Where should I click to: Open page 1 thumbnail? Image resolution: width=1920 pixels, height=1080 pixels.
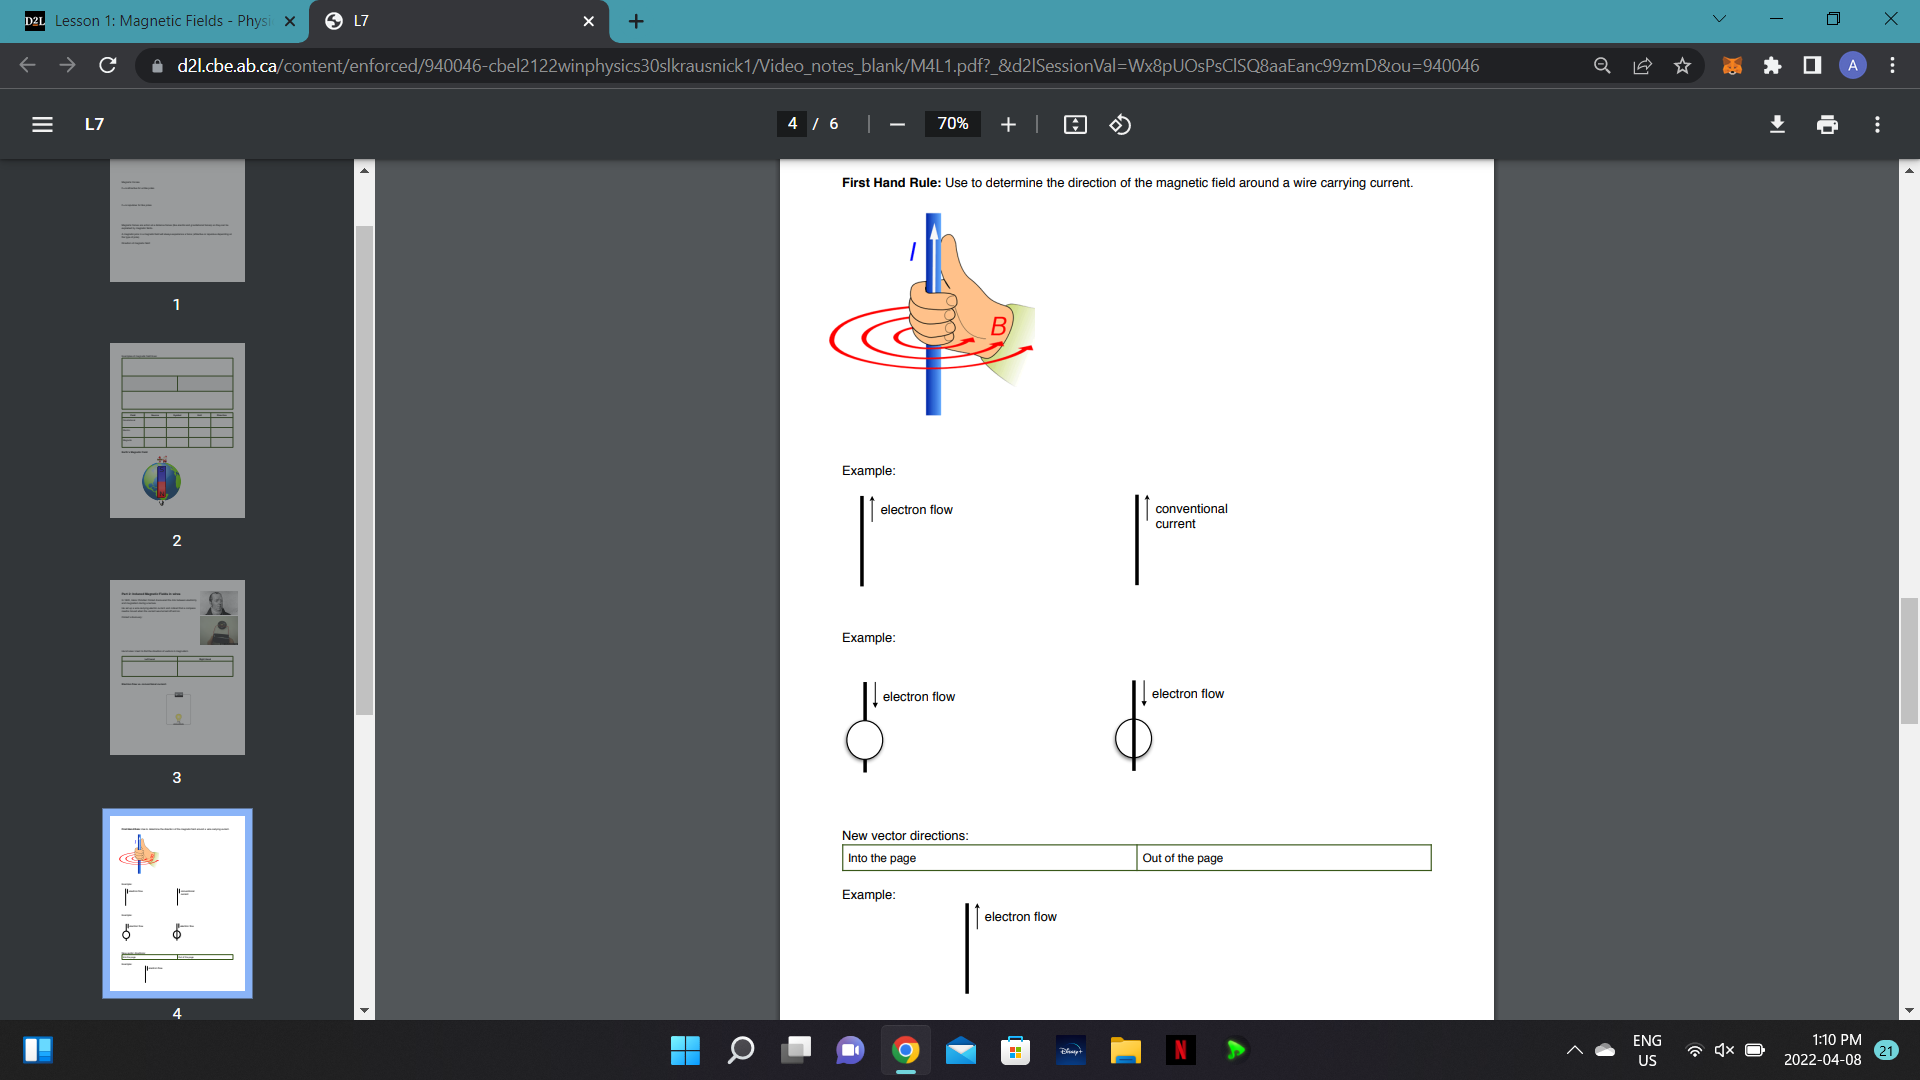click(x=177, y=220)
